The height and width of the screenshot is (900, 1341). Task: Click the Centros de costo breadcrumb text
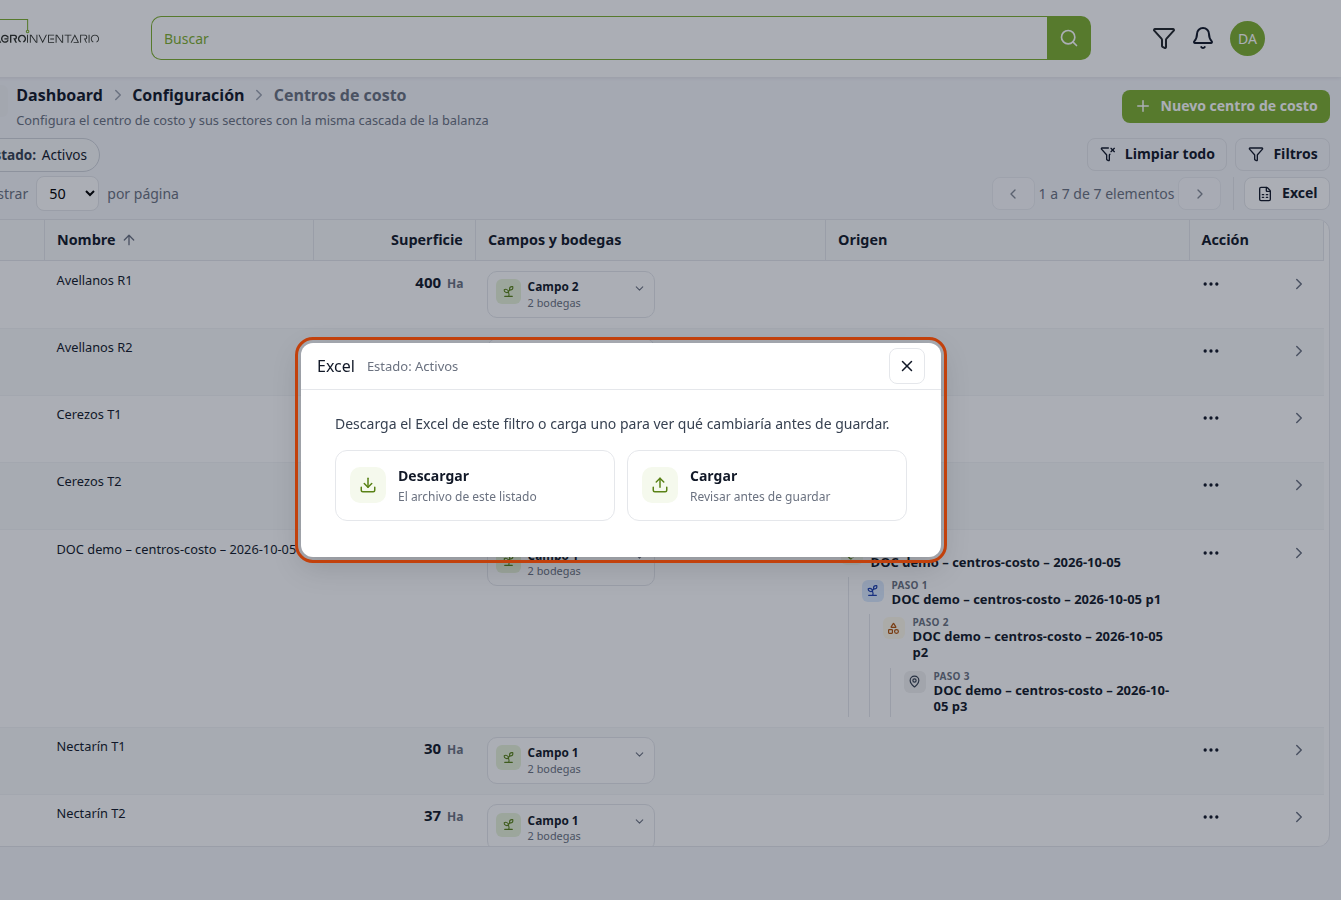(340, 95)
